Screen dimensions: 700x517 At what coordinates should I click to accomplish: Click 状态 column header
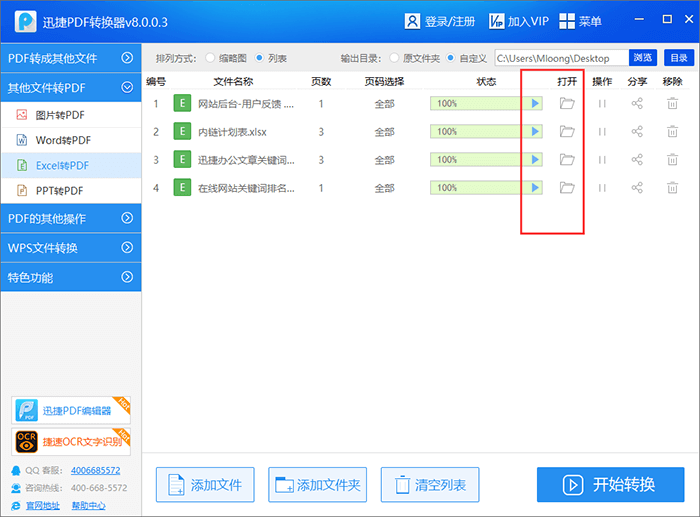(486, 81)
